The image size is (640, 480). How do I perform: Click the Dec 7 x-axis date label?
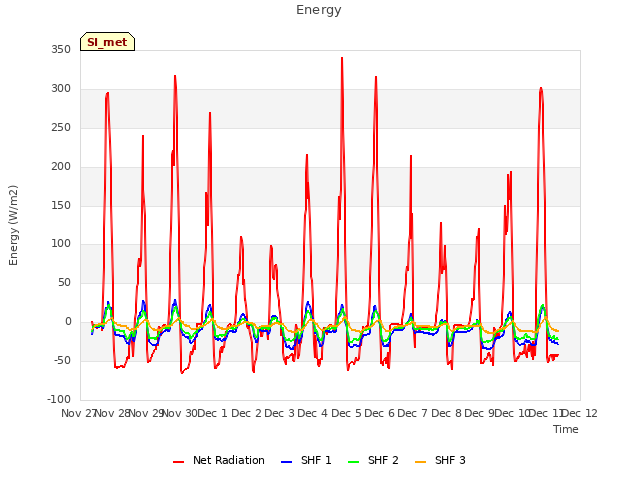click(413, 413)
